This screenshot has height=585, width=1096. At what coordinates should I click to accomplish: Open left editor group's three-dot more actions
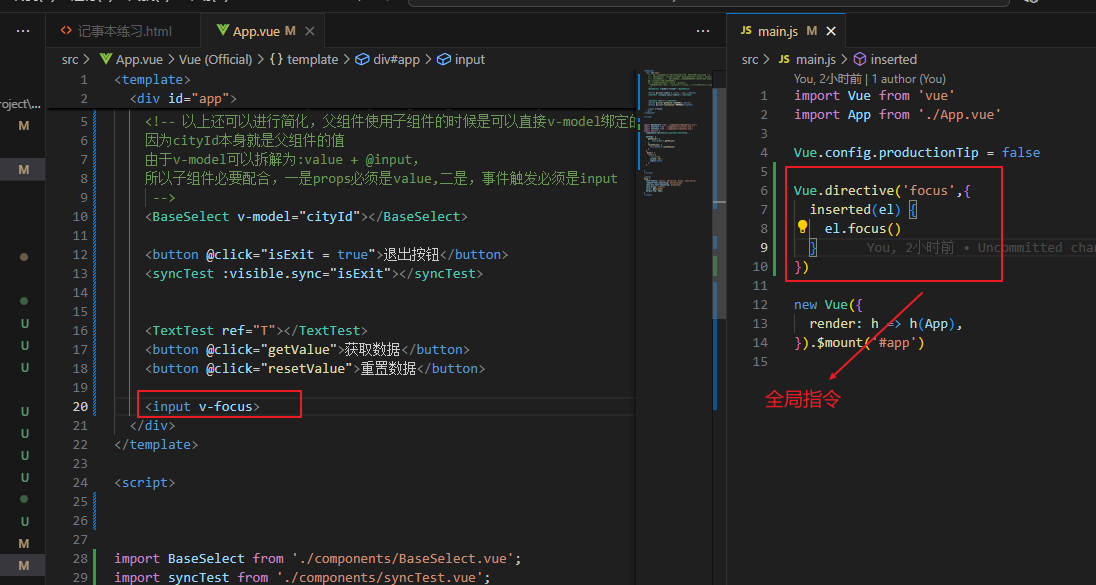704,31
